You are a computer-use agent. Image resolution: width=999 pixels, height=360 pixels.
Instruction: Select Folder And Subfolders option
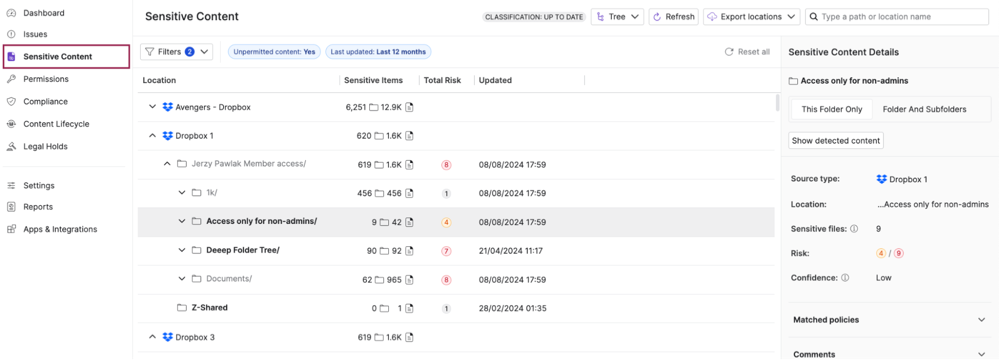click(x=924, y=110)
